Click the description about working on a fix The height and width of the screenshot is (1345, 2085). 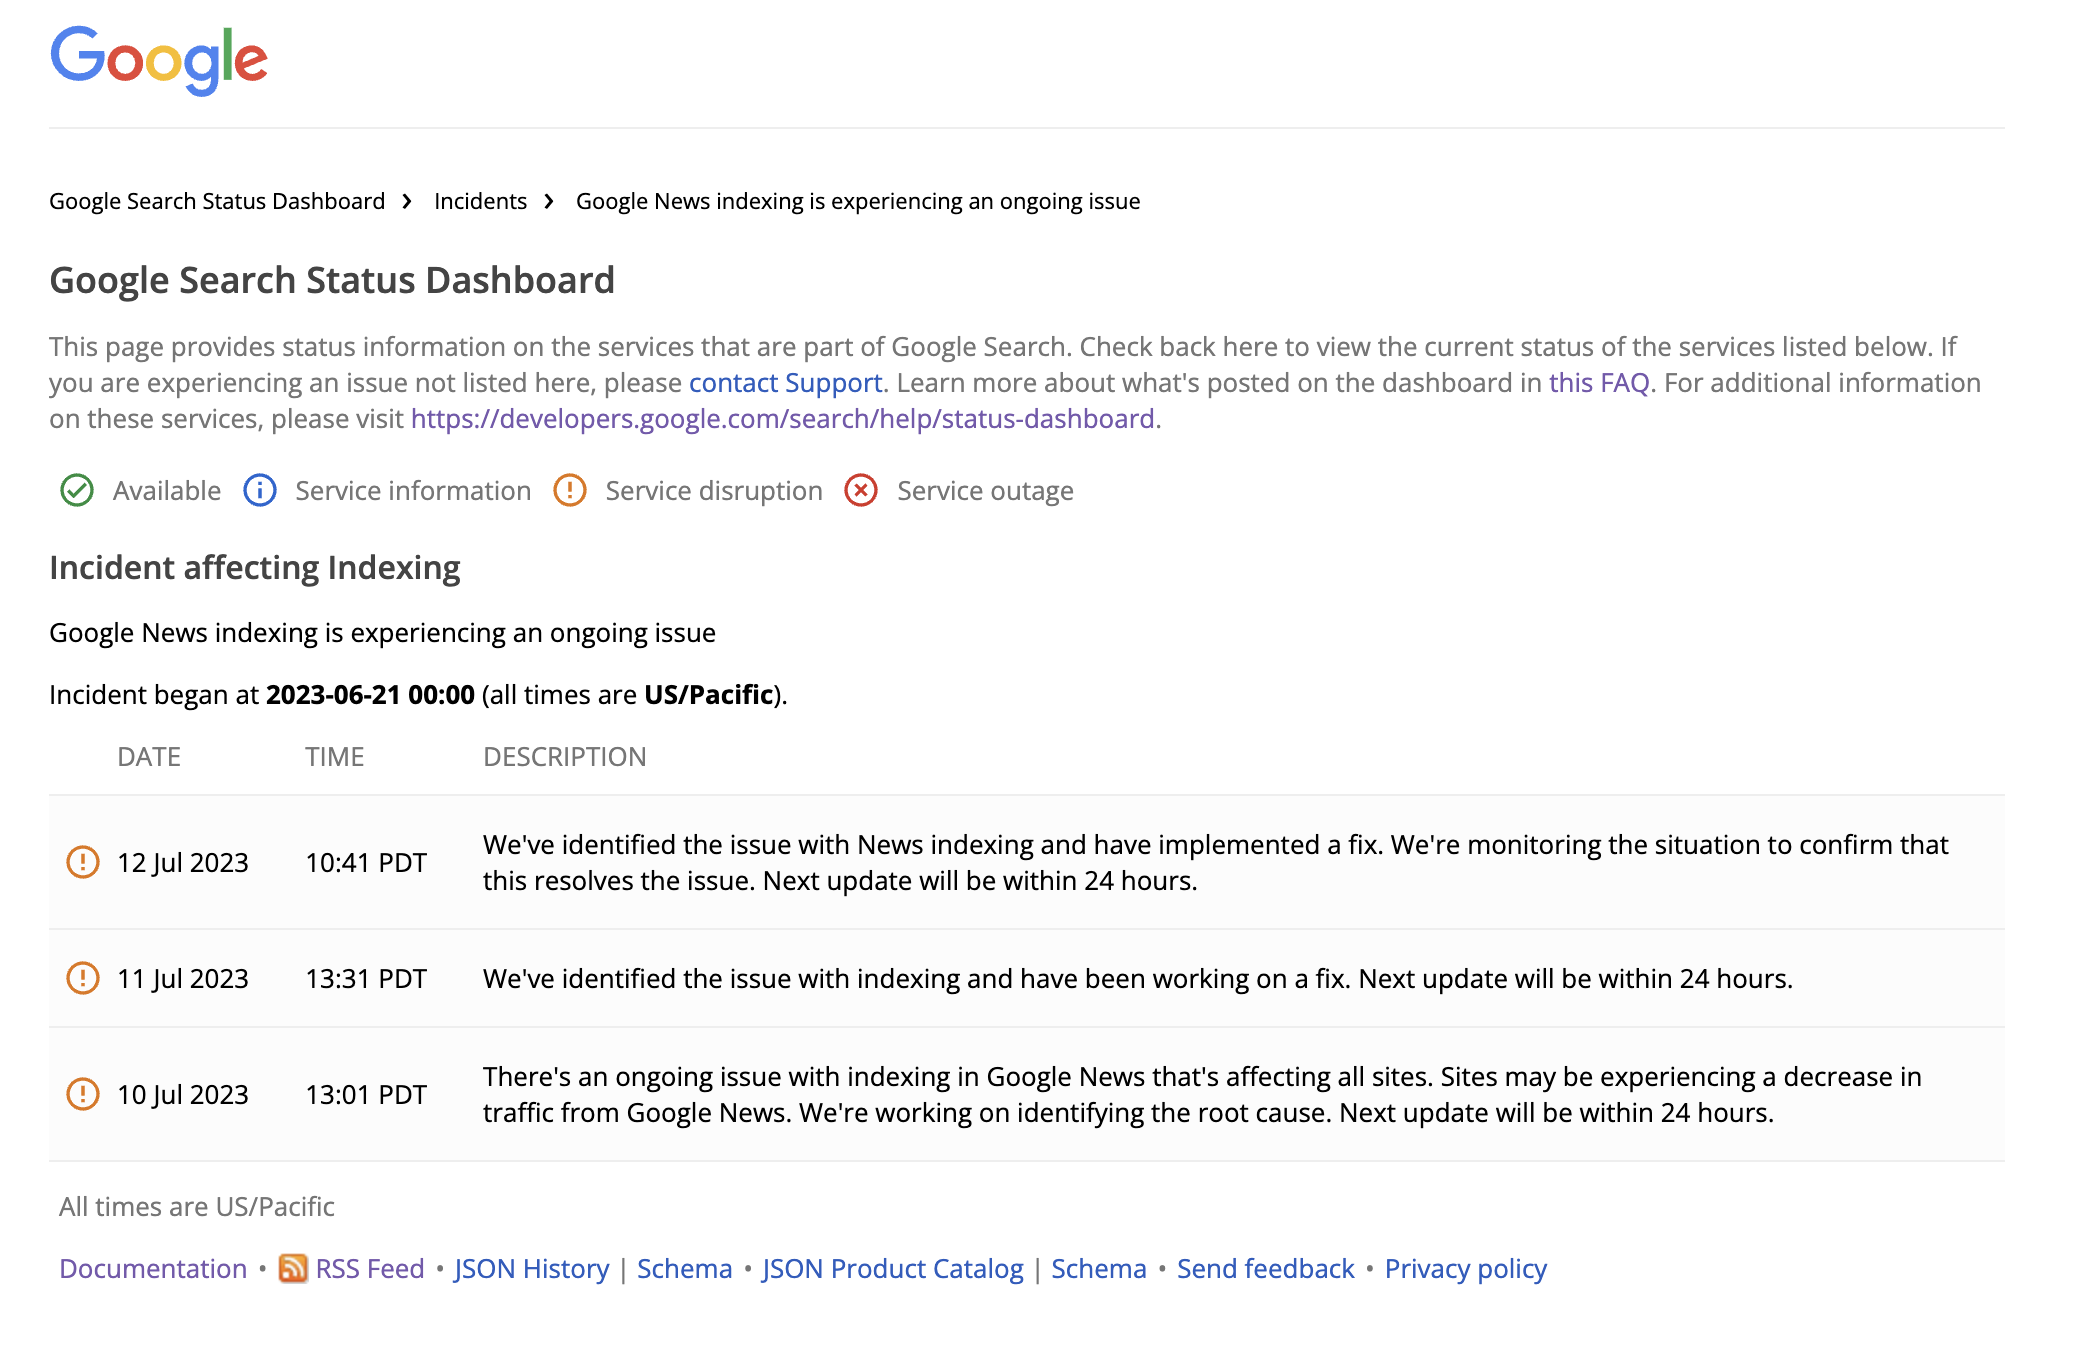[1138, 979]
